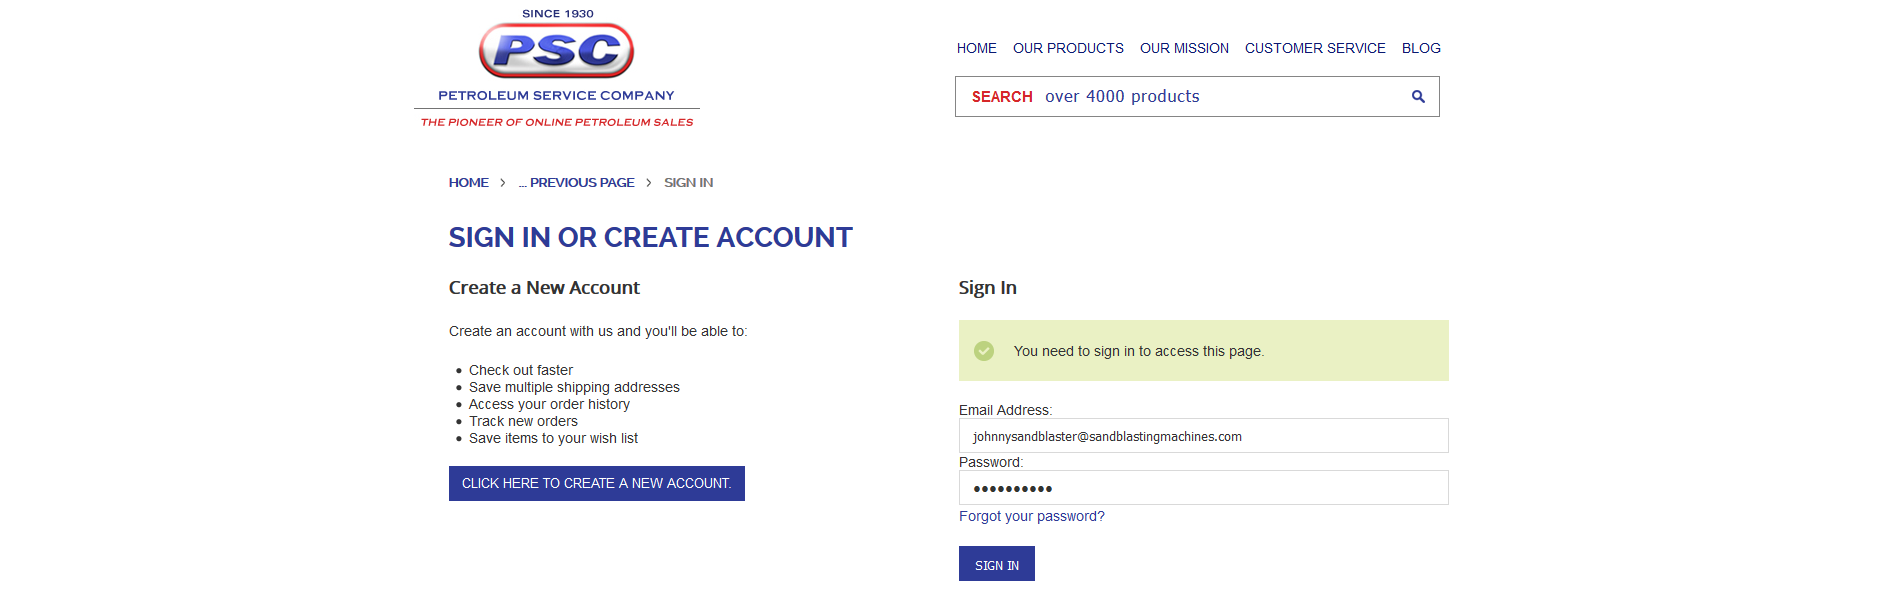Click the PSC logo image
Screen dimensions: 1883x590
tap(556, 50)
